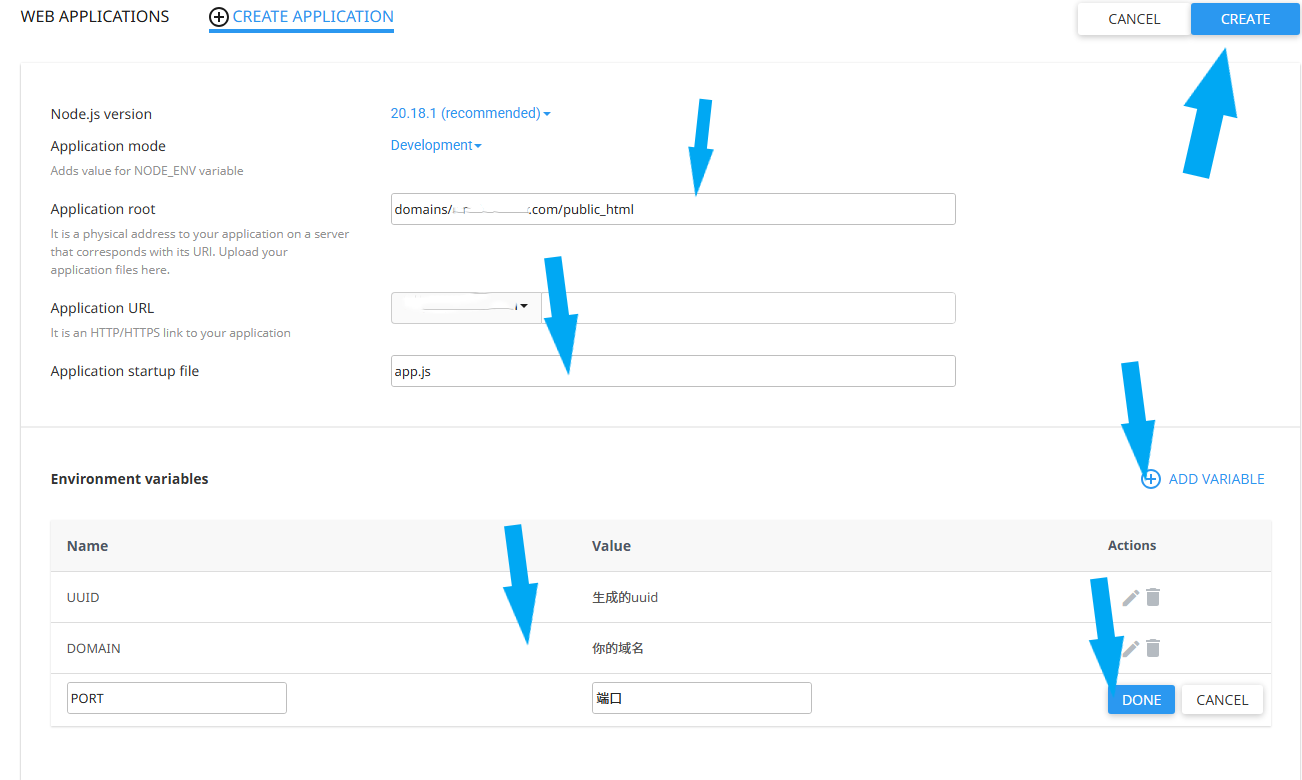Click the PORT variable name field
This screenshot has width=1302, height=780.
(x=177, y=698)
